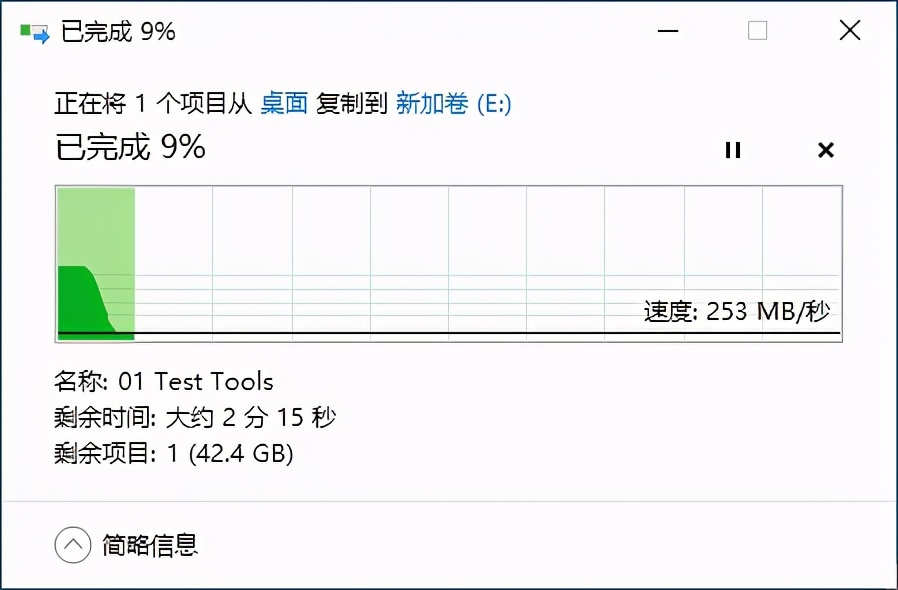
Task: Click the pause bars above the graph
Action: [x=733, y=150]
